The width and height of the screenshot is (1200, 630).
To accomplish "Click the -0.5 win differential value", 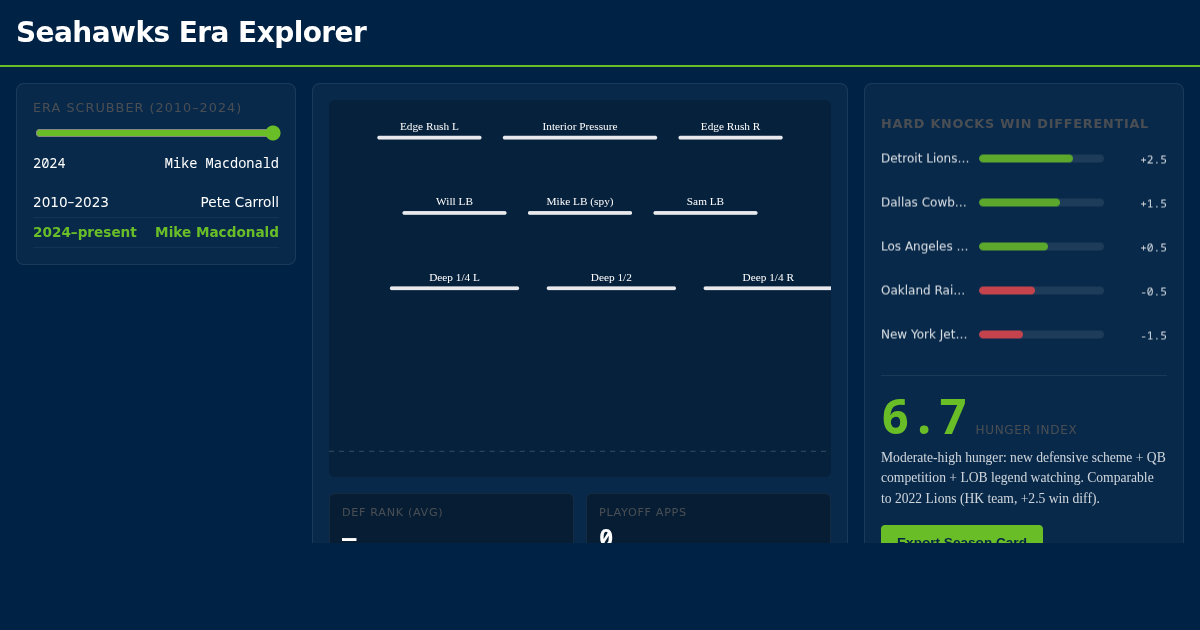I will (x=1153, y=291).
